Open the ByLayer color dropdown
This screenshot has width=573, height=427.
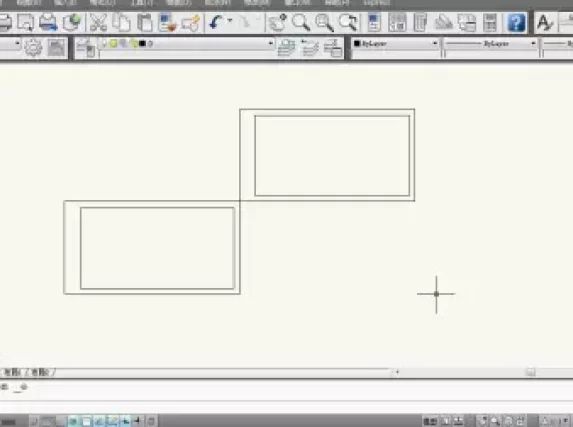pyautogui.click(x=395, y=44)
